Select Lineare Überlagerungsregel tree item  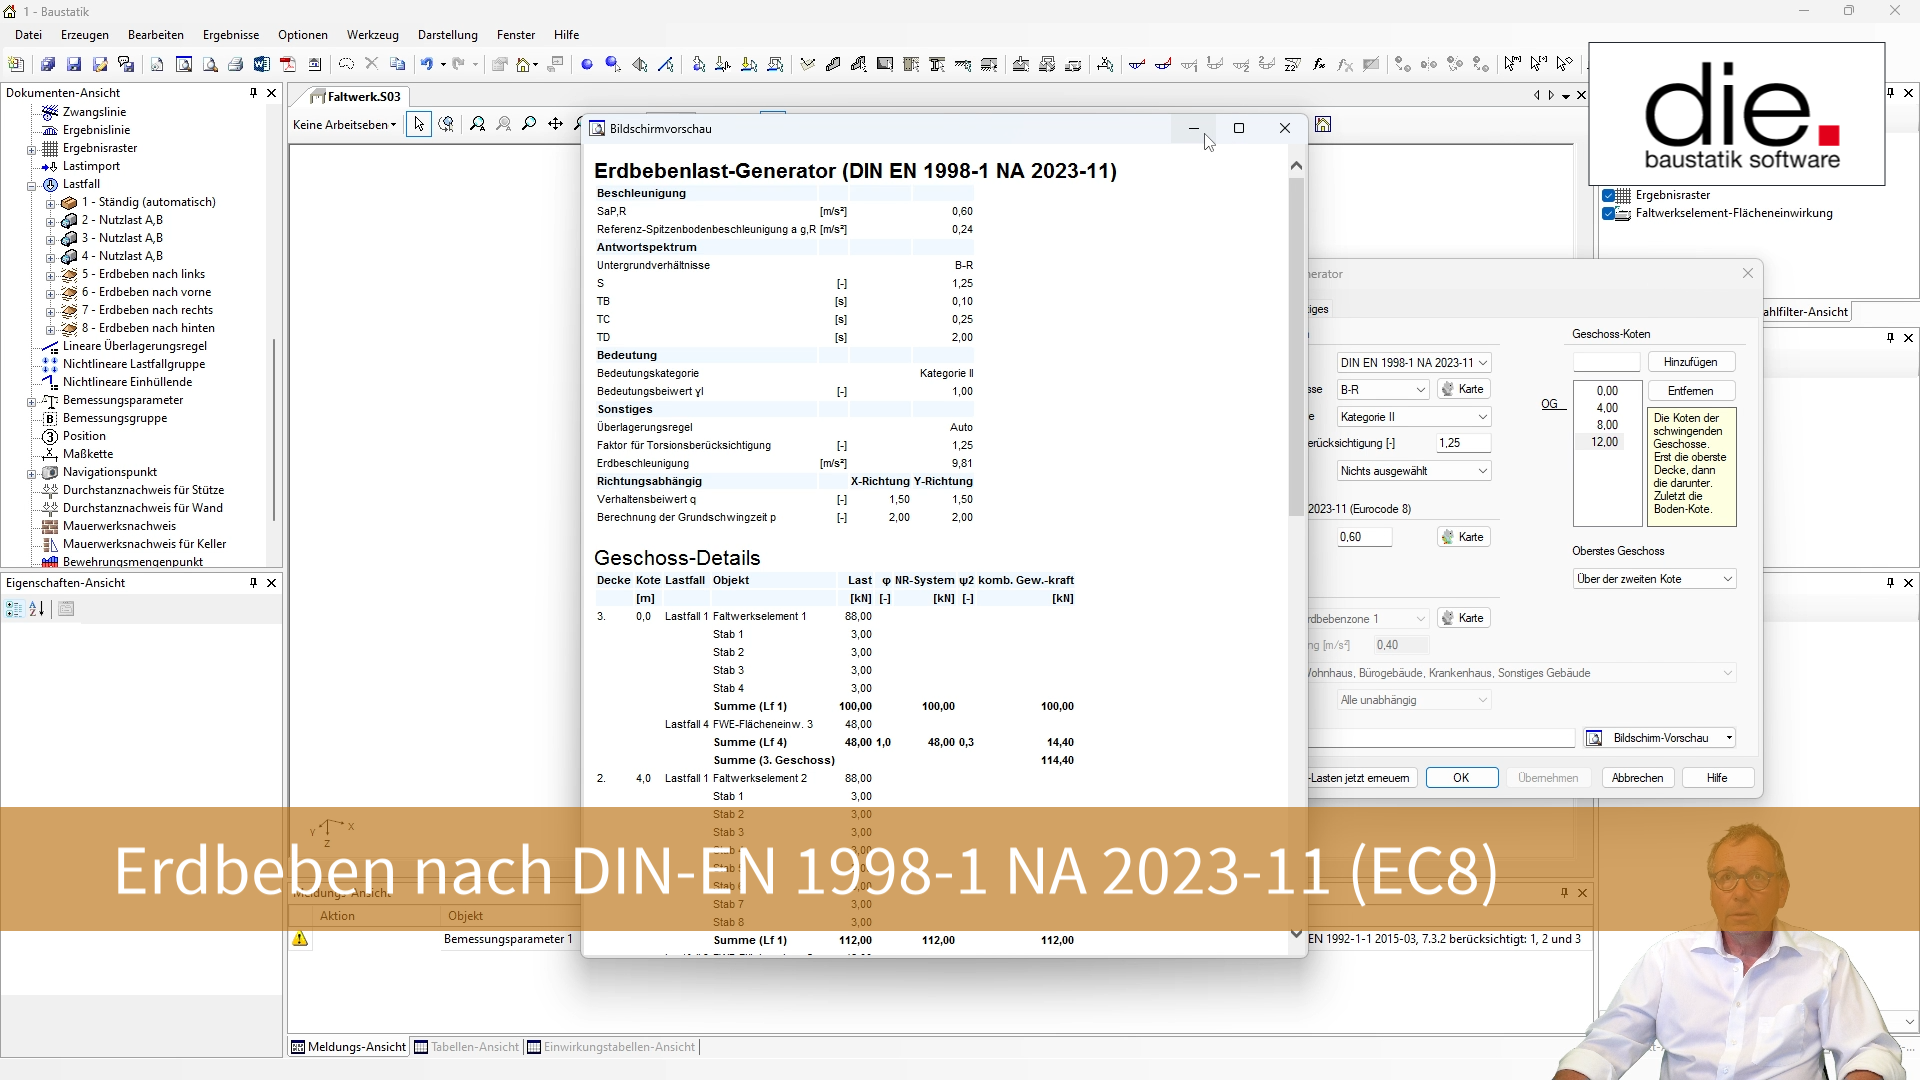(135, 346)
